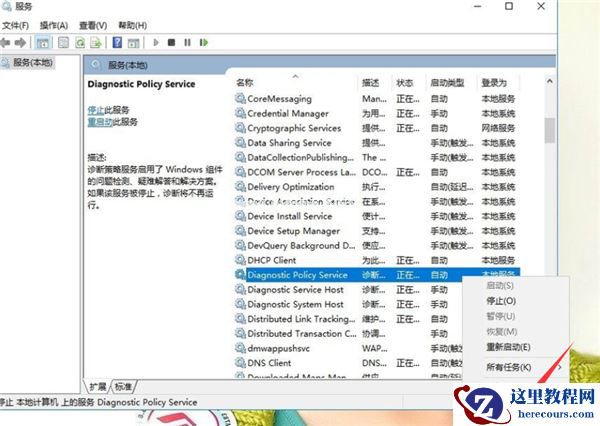
Task: Click the vertical scrollbar thumb in services list
Action: 550,130
